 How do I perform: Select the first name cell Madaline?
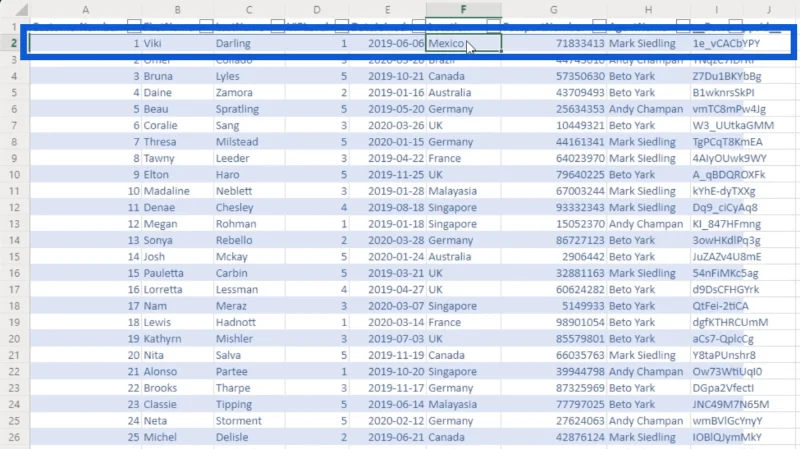[x=178, y=191]
